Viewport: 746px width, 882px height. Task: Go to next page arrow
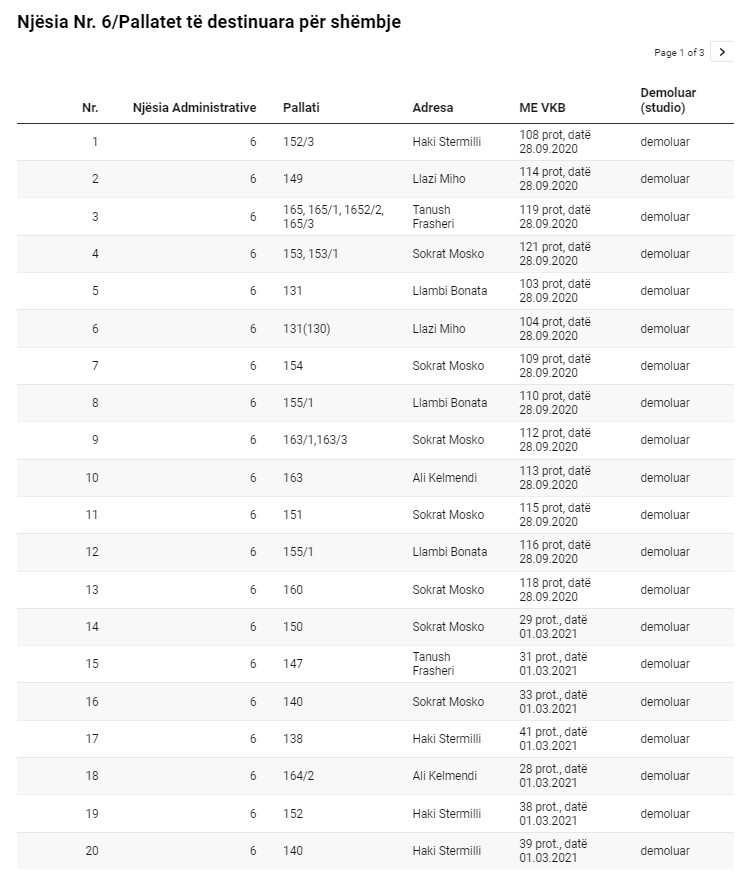tap(722, 52)
